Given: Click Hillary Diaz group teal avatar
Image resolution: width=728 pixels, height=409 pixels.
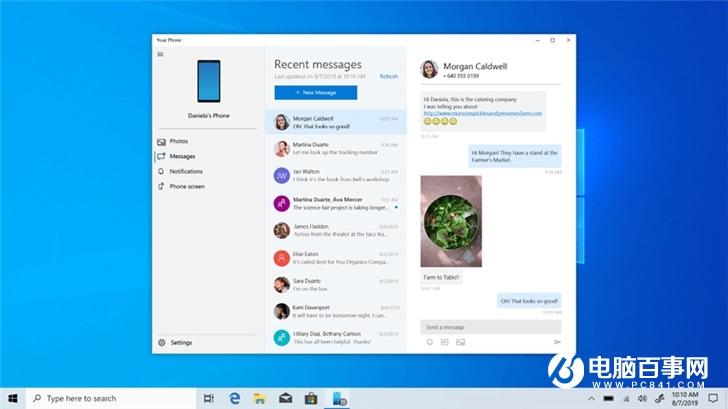Looking at the screenshot, I should (x=281, y=338).
